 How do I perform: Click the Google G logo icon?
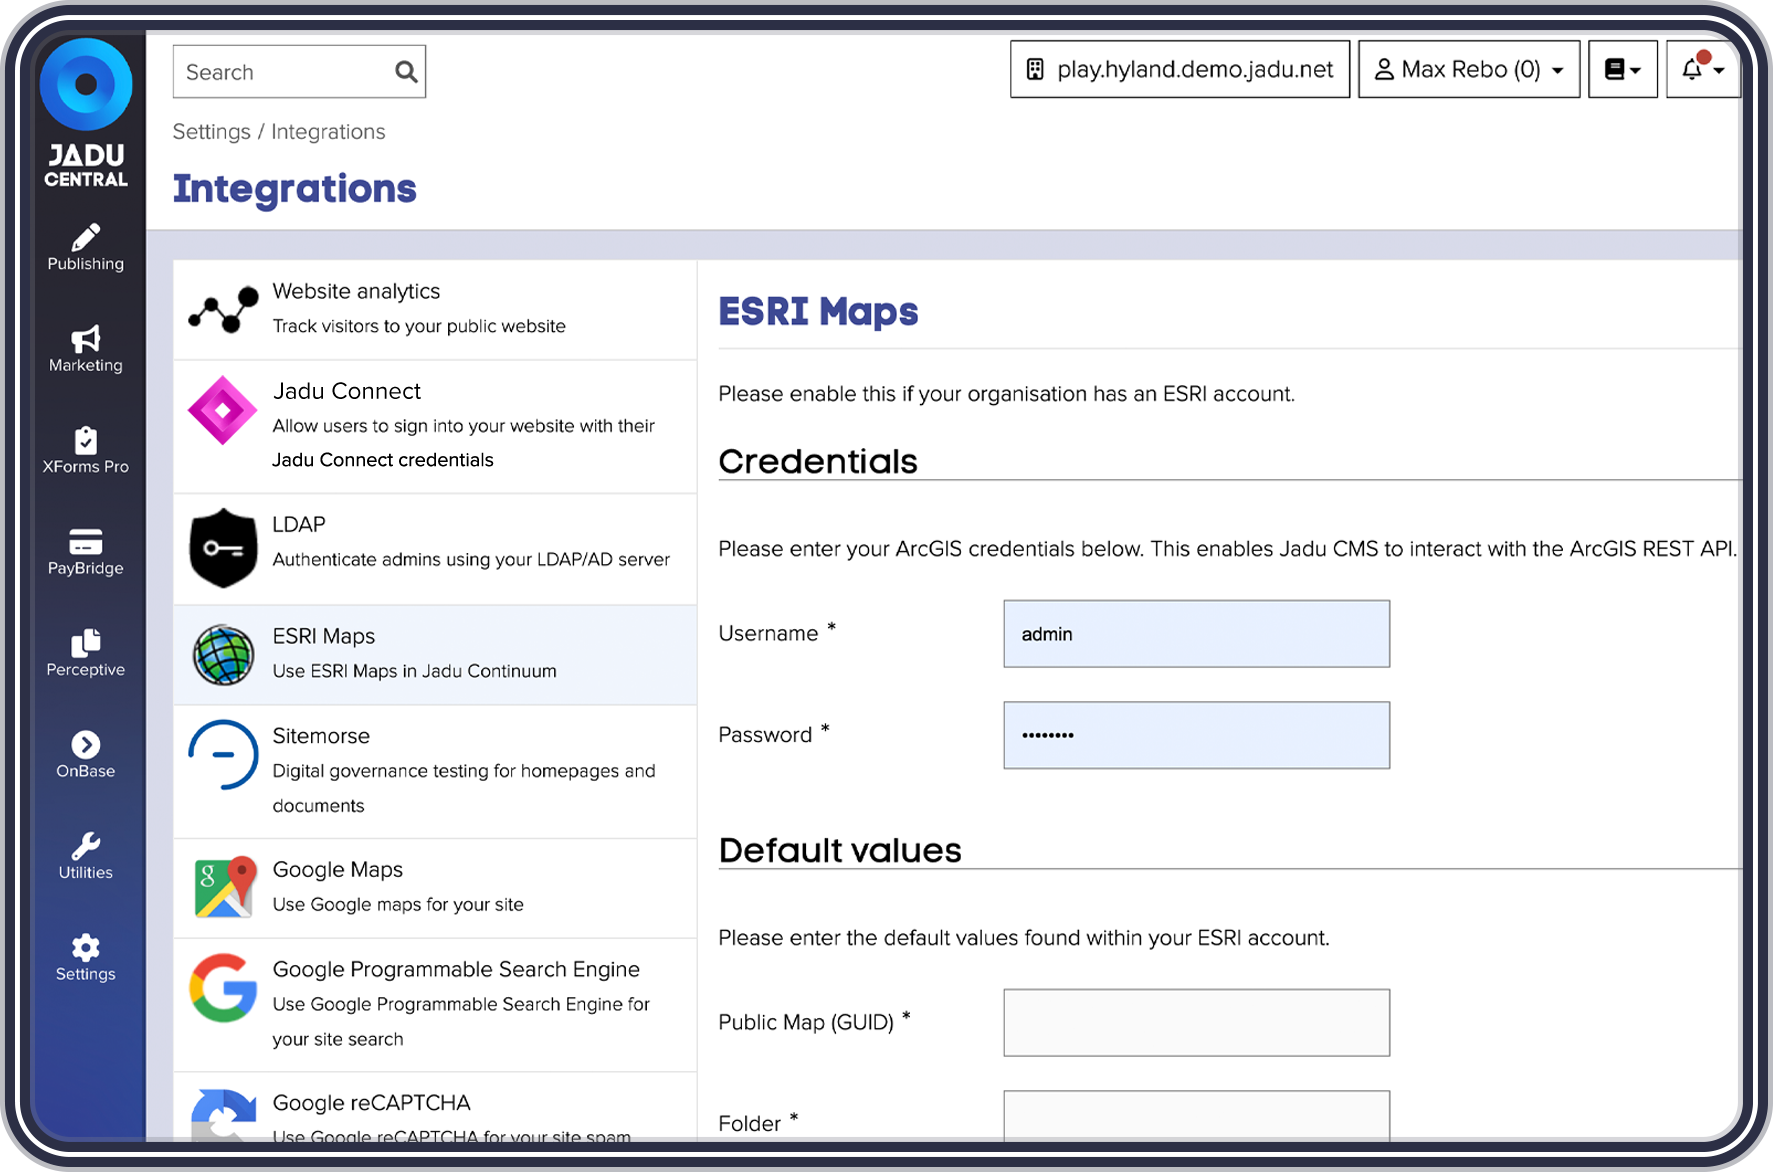223,988
